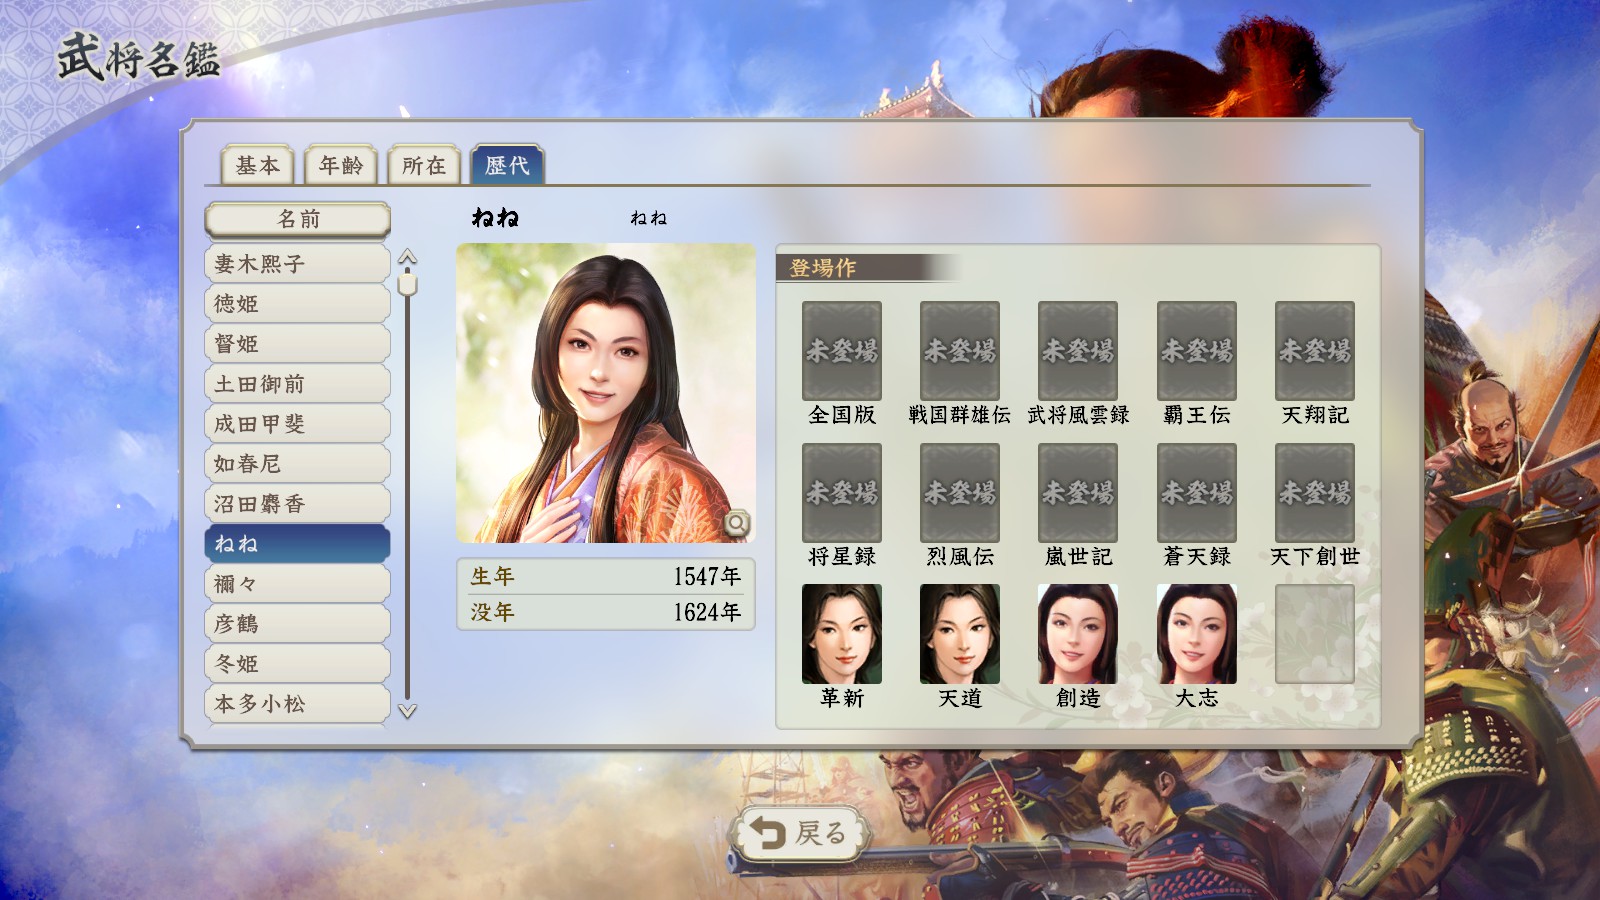Screen dimensions: 1600x900
Task: Click the 戻る back button
Action: [800, 833]
